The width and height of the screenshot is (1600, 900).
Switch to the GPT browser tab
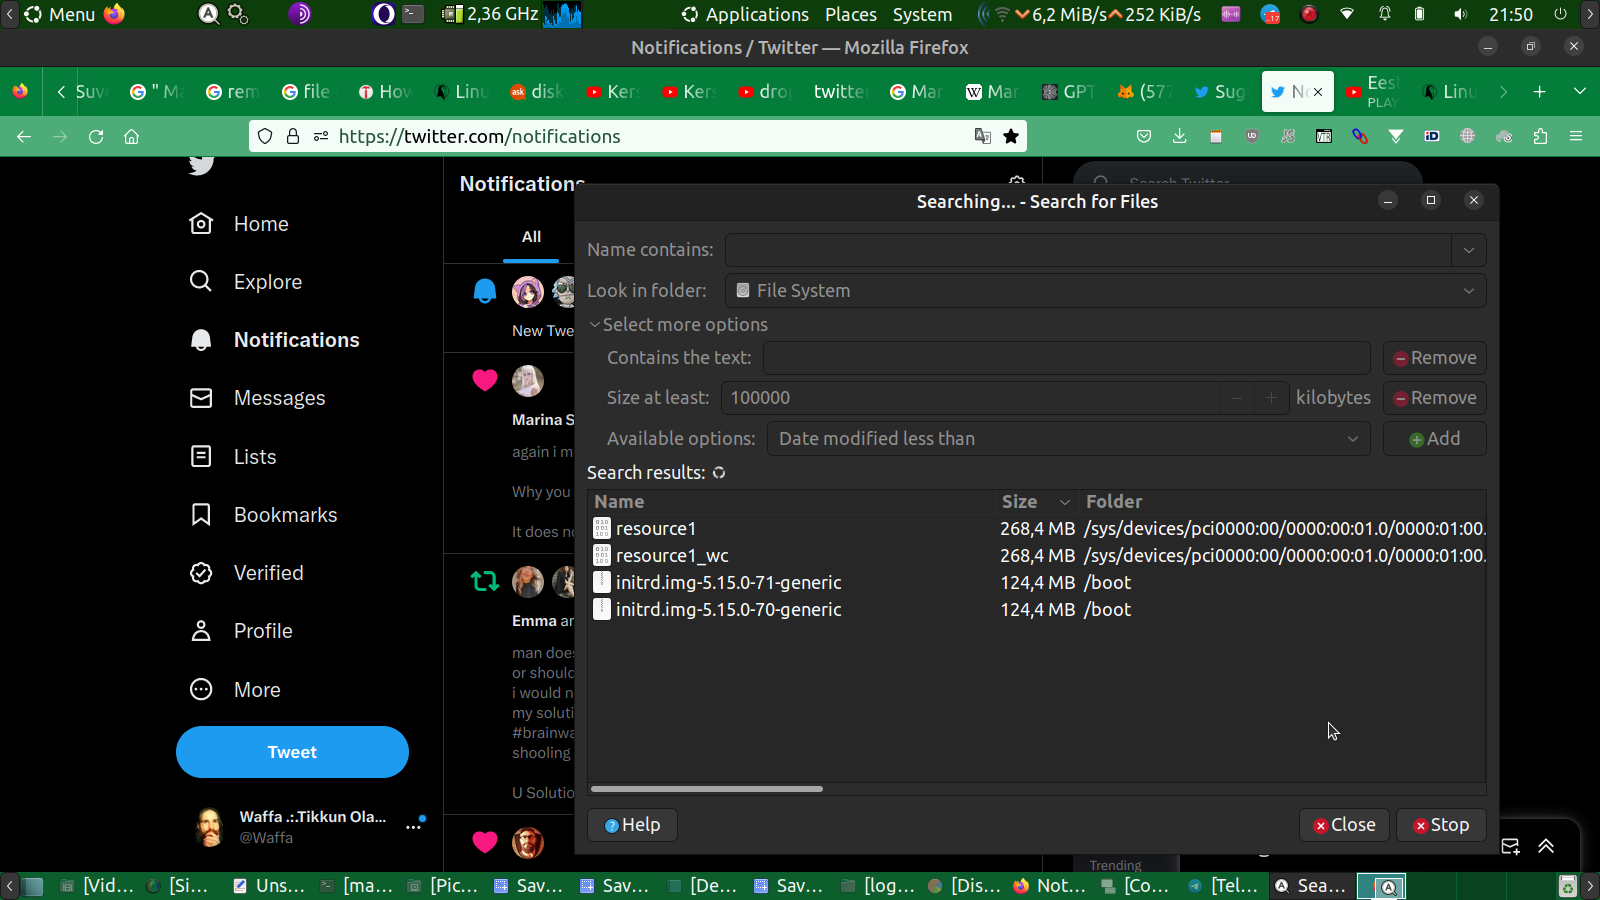(1069, 92)
